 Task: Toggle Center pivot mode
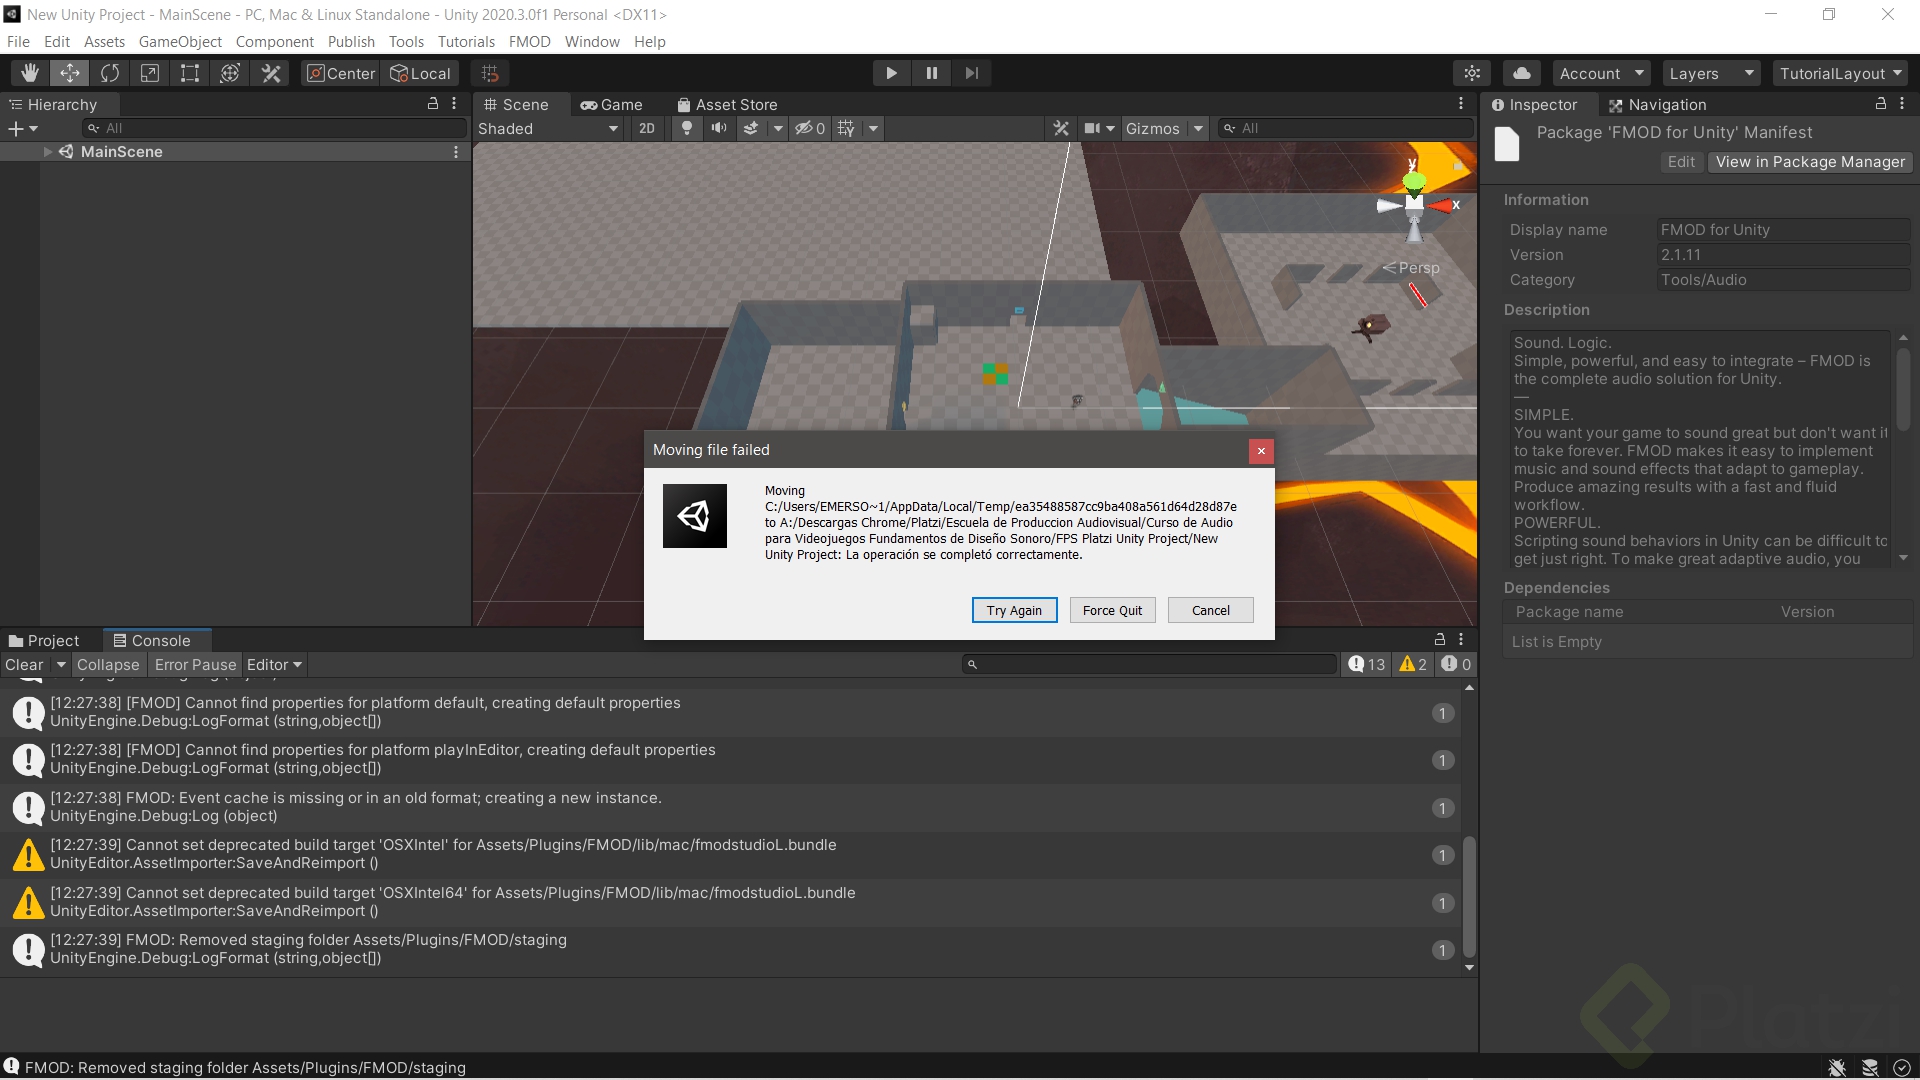pyautogui.click(x=341, y=73)
